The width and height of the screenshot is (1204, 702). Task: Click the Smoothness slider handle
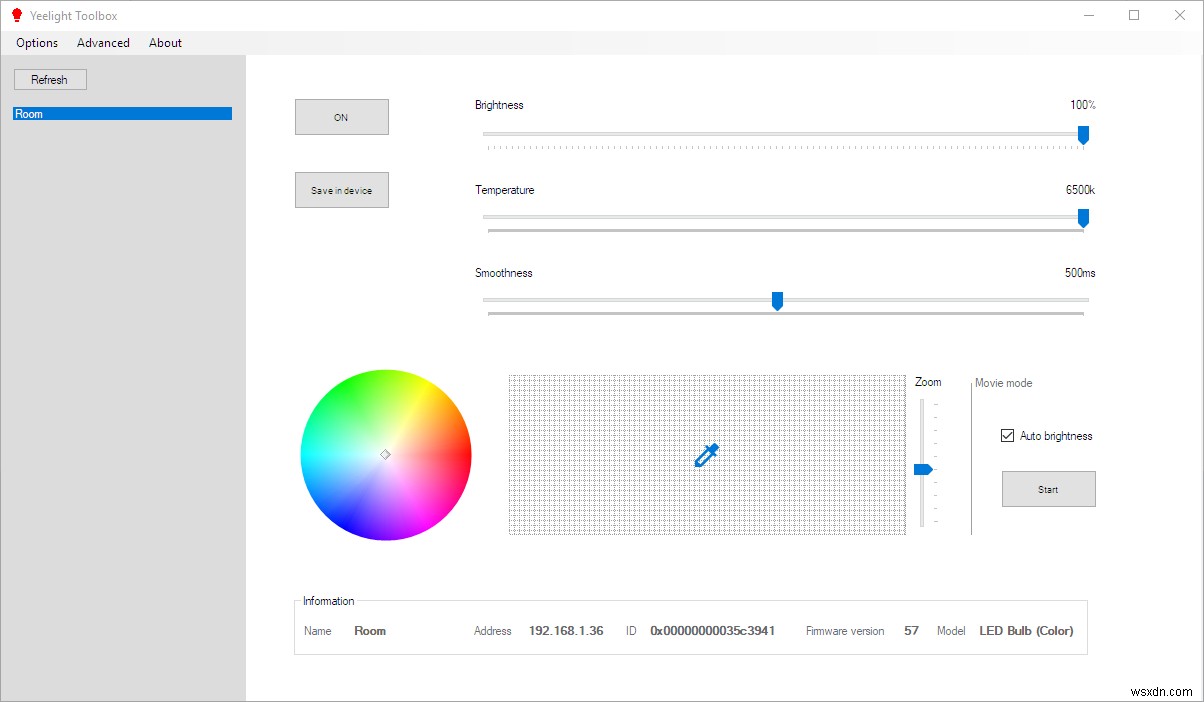[777, 300]
